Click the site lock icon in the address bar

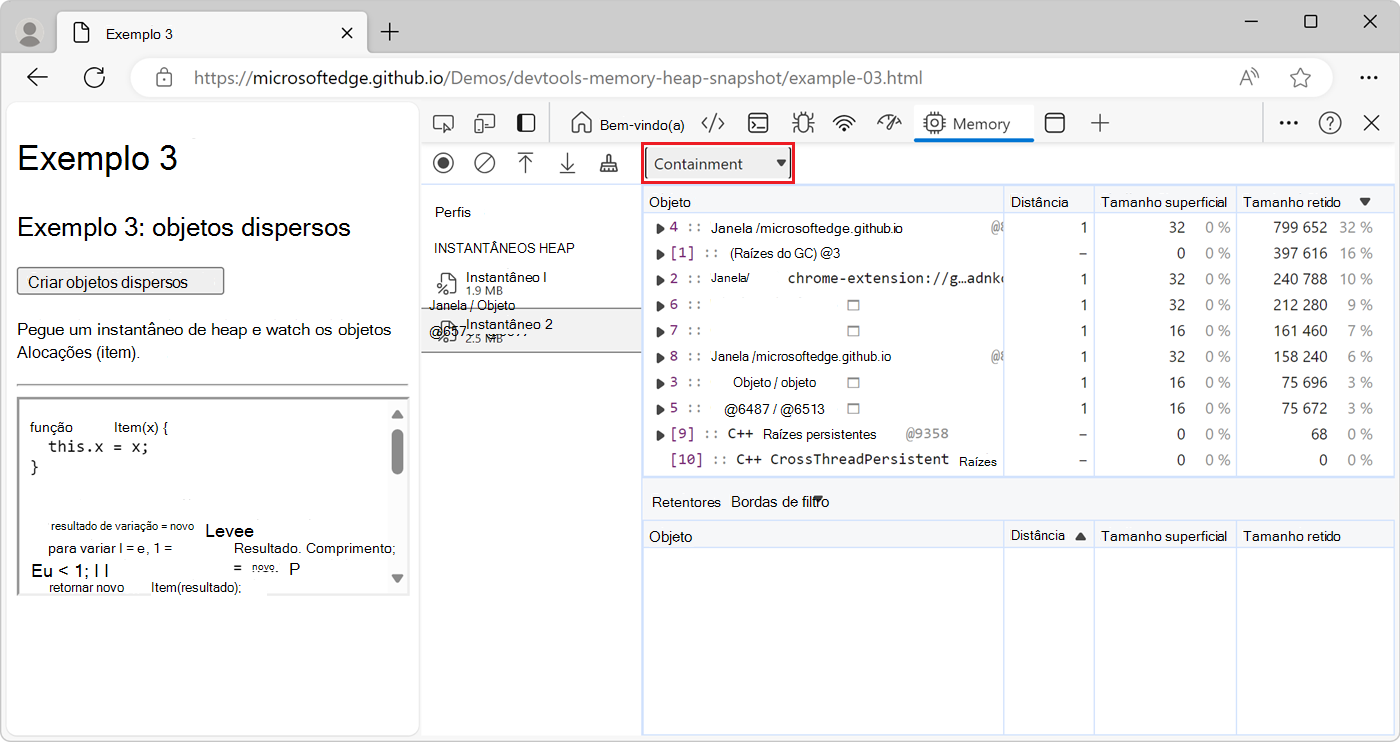[165, 78]
